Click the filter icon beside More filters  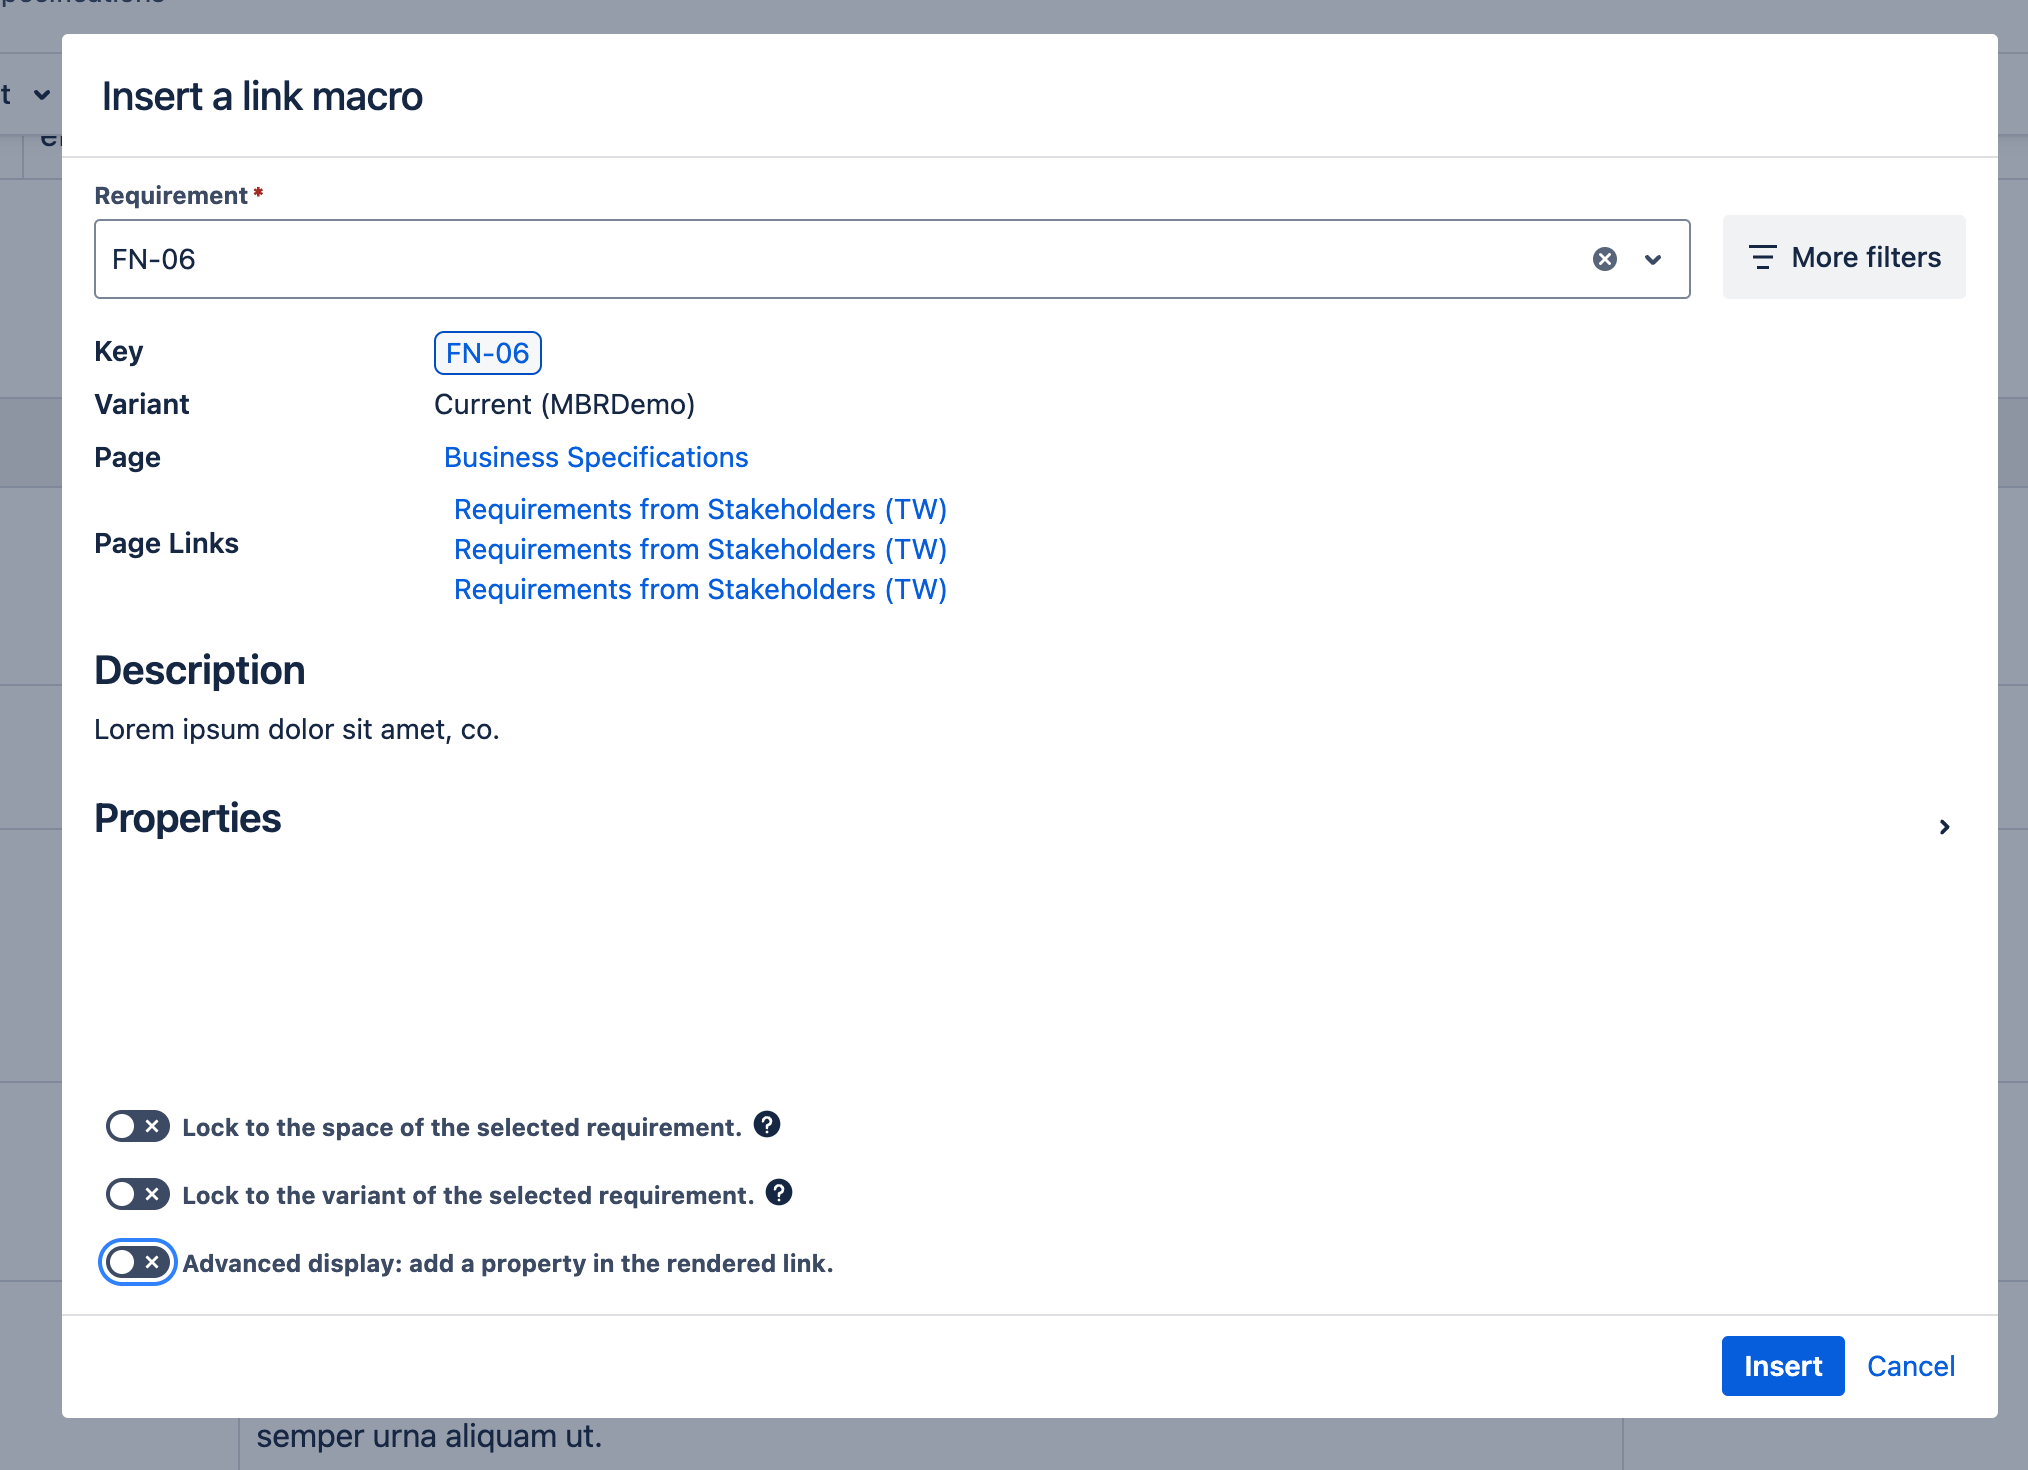[x=1763, y=257]
